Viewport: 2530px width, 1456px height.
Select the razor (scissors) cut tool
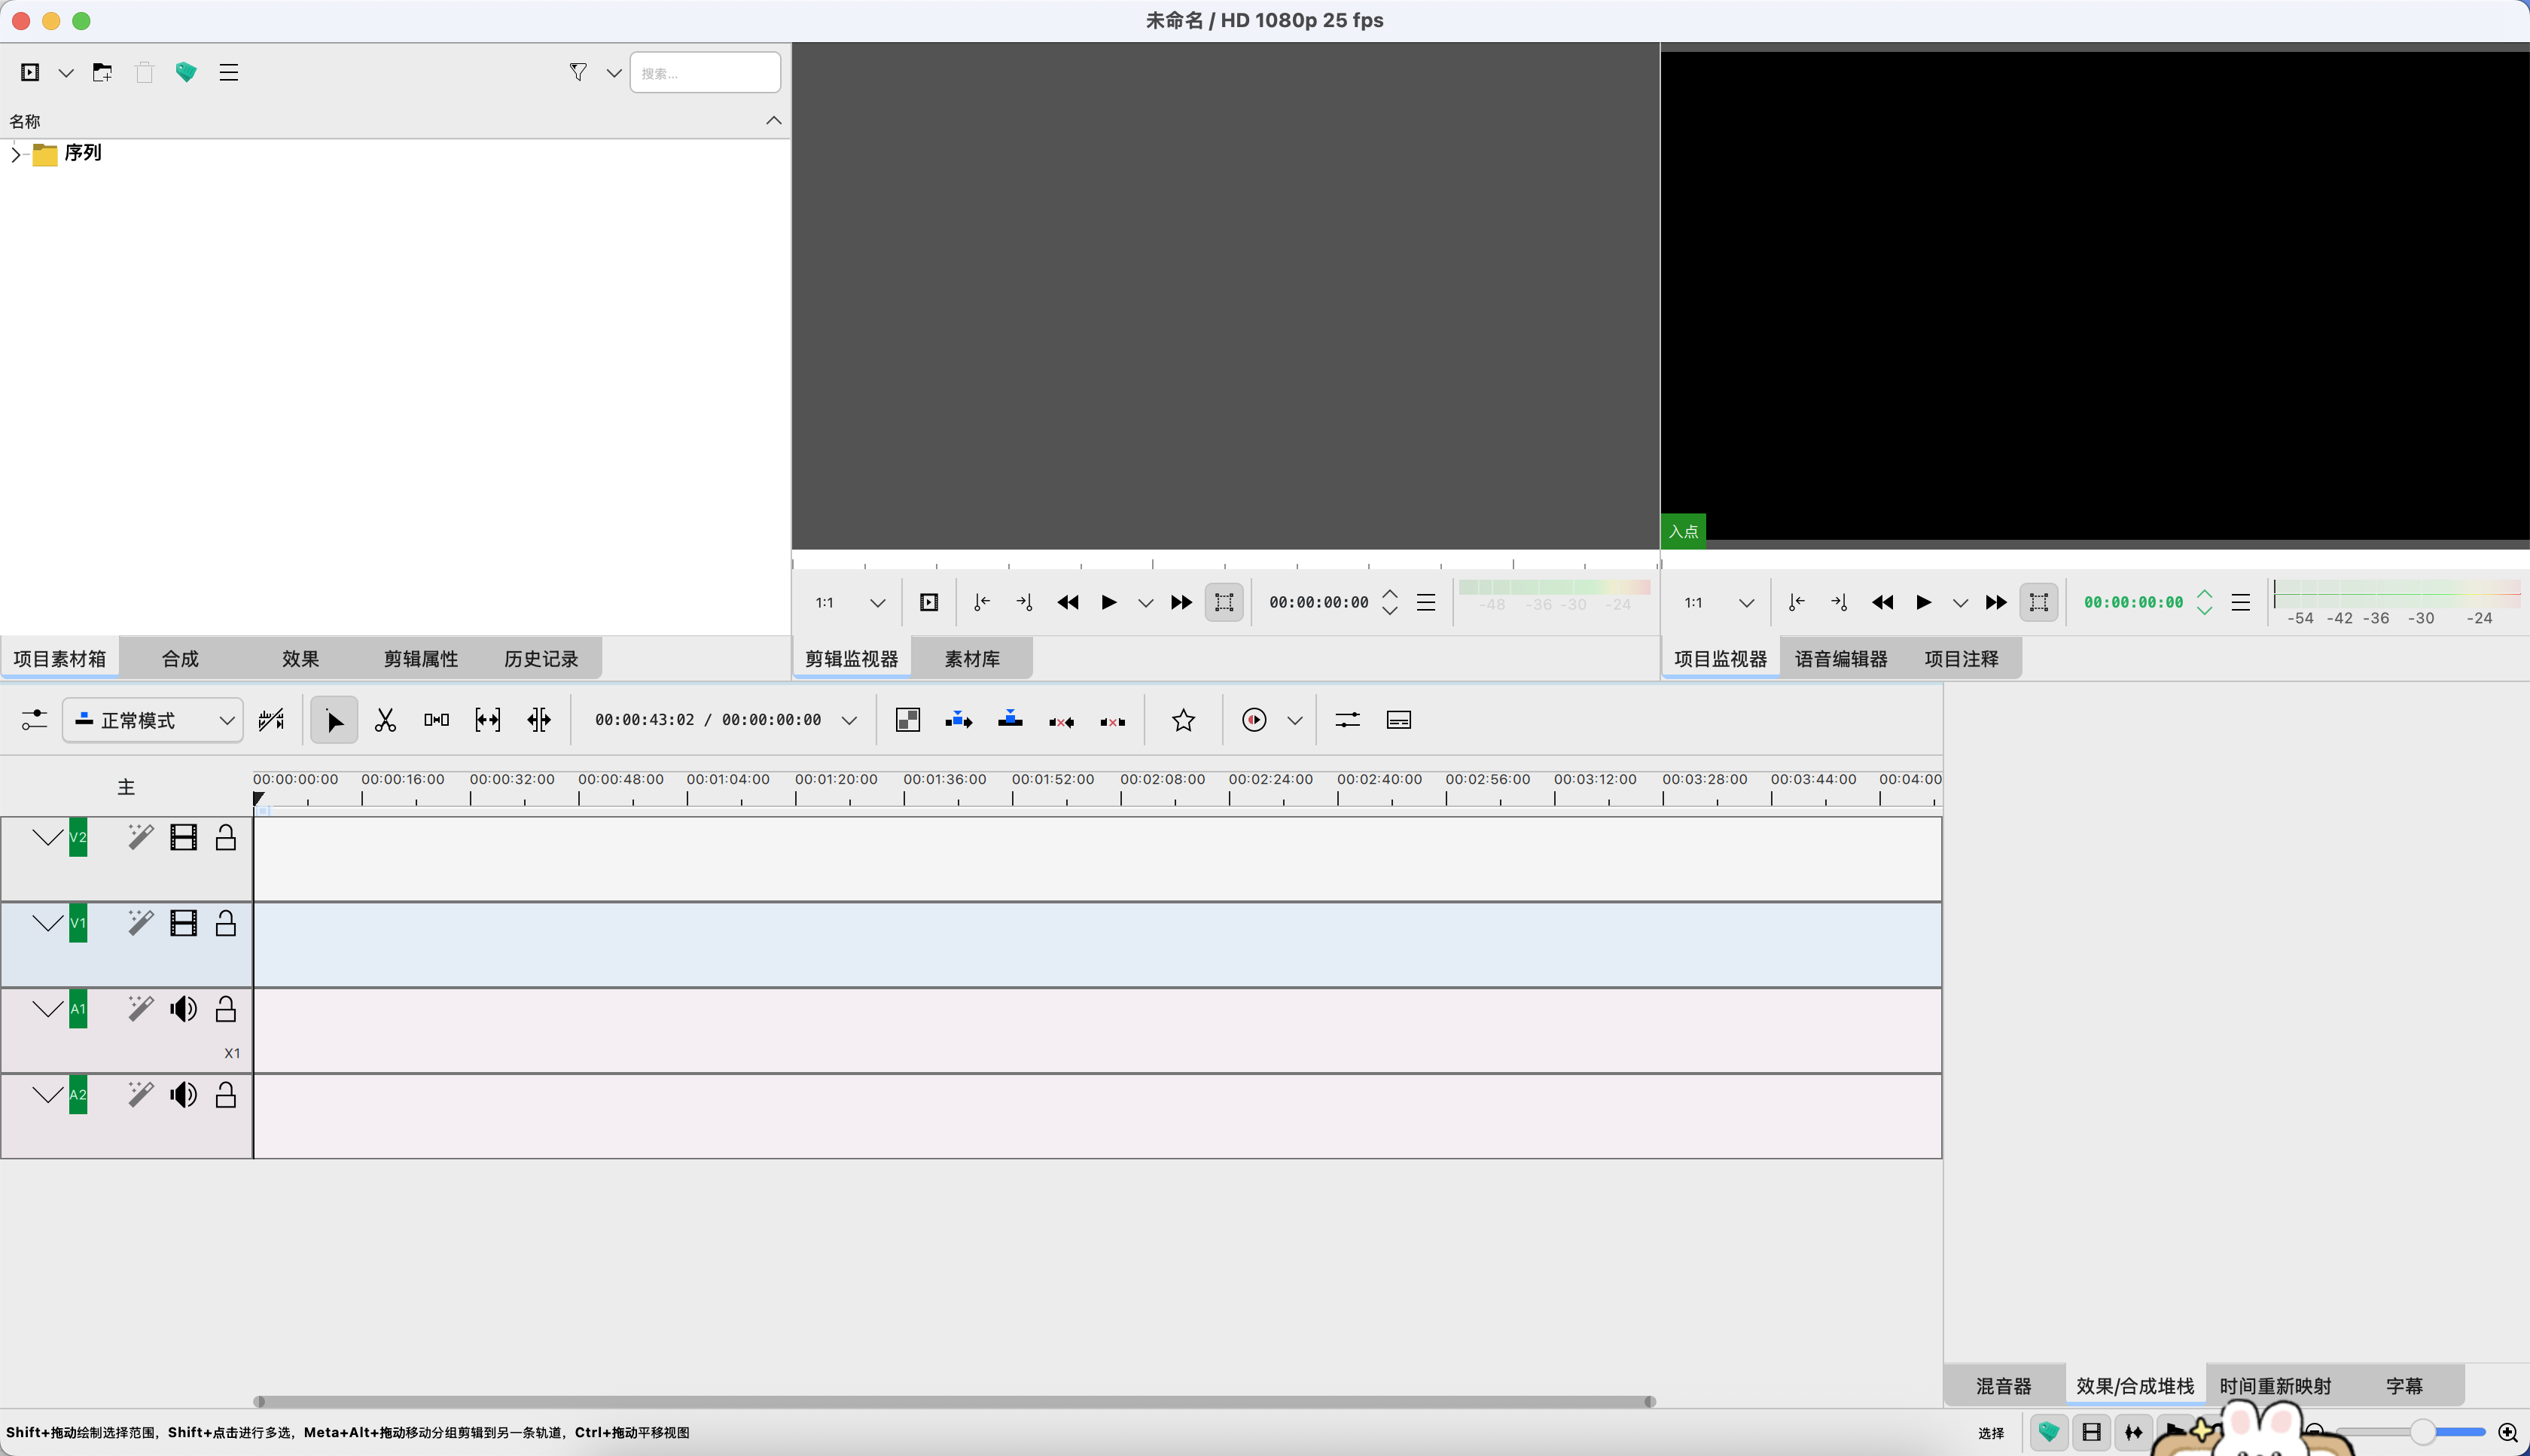click(x=385, y=720)
